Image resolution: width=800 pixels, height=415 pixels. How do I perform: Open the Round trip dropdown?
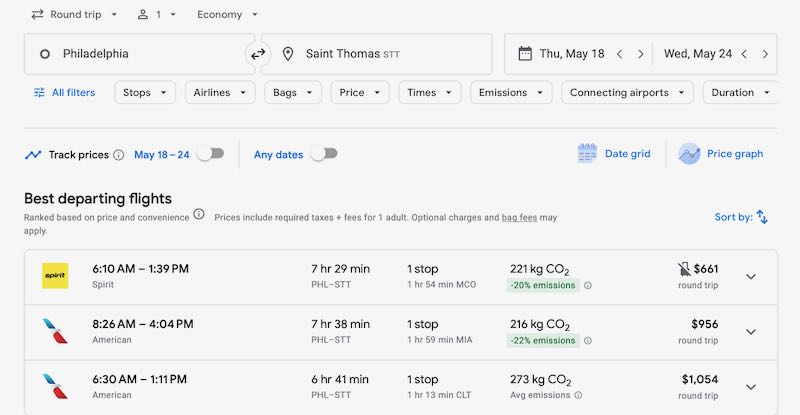click(x=74, y=15)
